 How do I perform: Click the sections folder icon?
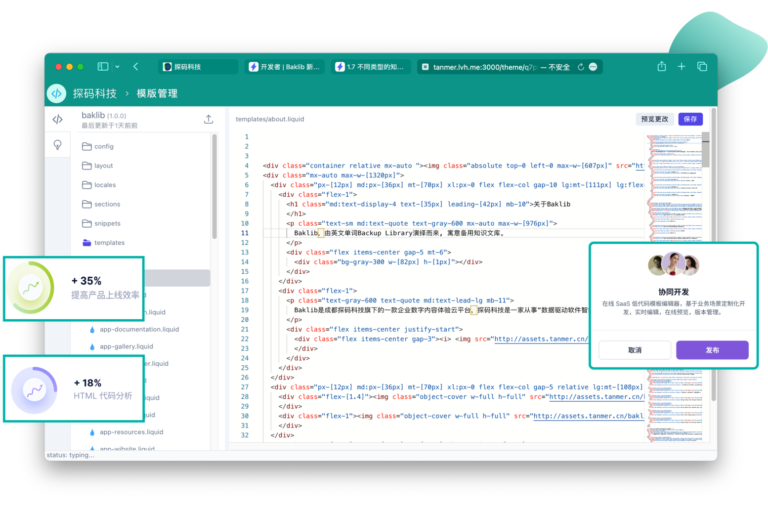coord(87,204)
